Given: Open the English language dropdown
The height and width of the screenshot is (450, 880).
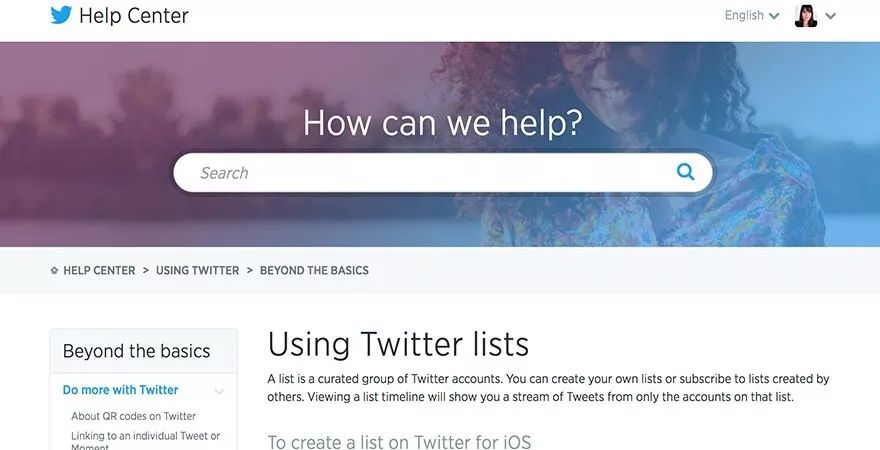Looking at the screenshot, I should 752,15.
